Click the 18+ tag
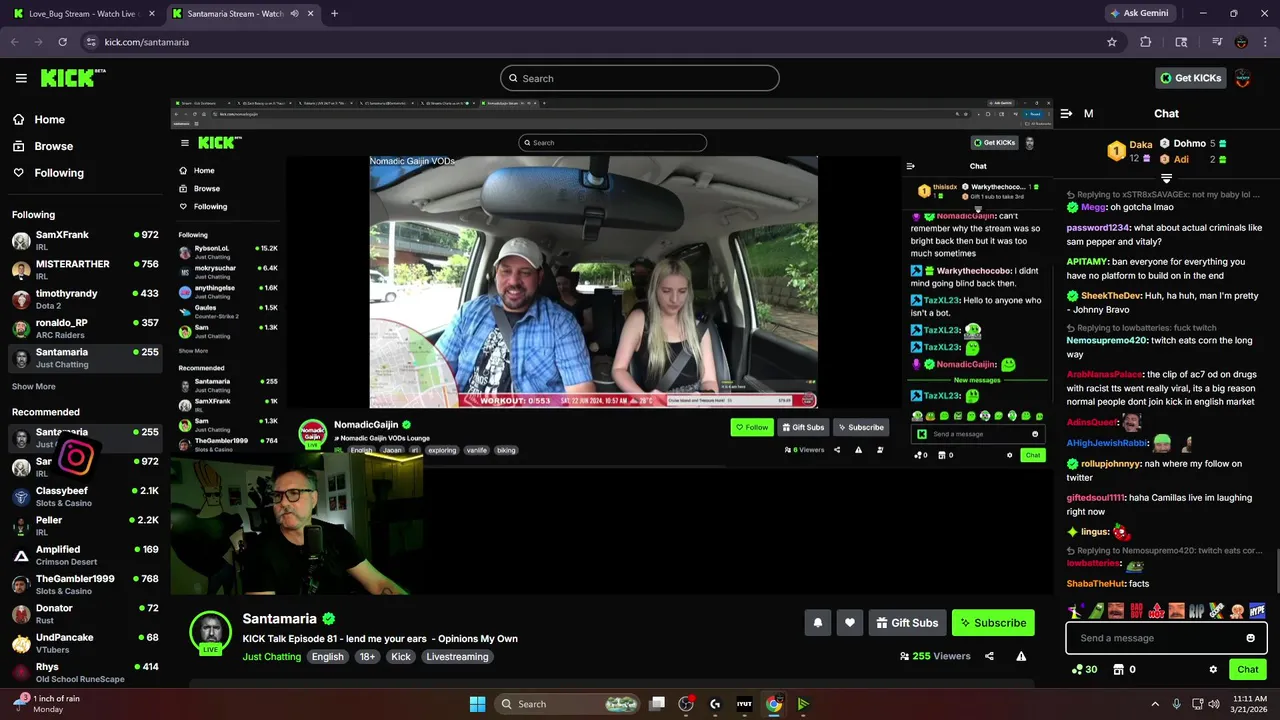Screen dimensions: 1280x720 pos(367,657)
